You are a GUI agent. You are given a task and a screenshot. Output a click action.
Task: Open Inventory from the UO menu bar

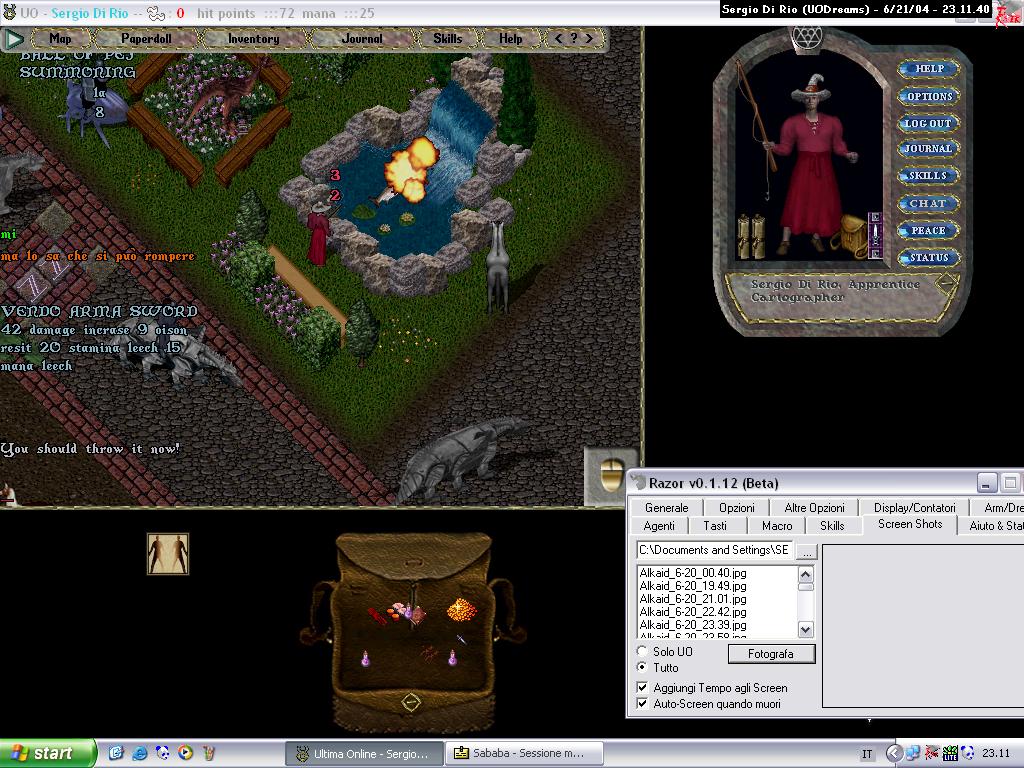pyautogui.click(x=253, y=39)
